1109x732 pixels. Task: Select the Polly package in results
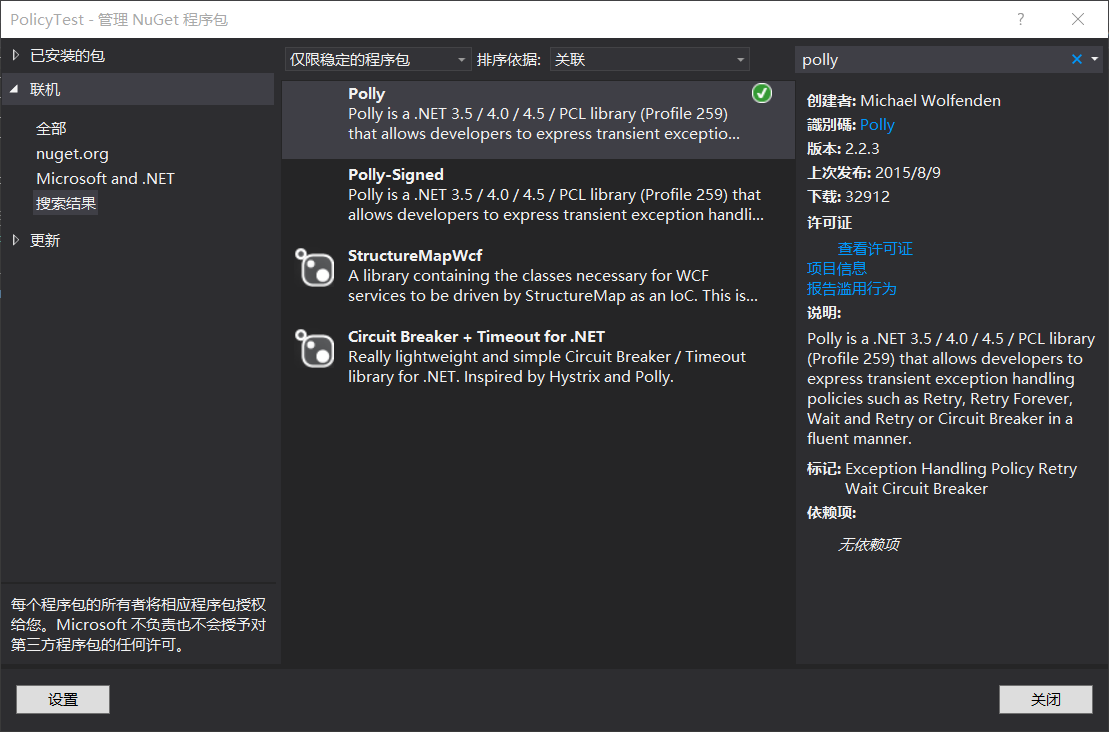click(x=538, y=118)
